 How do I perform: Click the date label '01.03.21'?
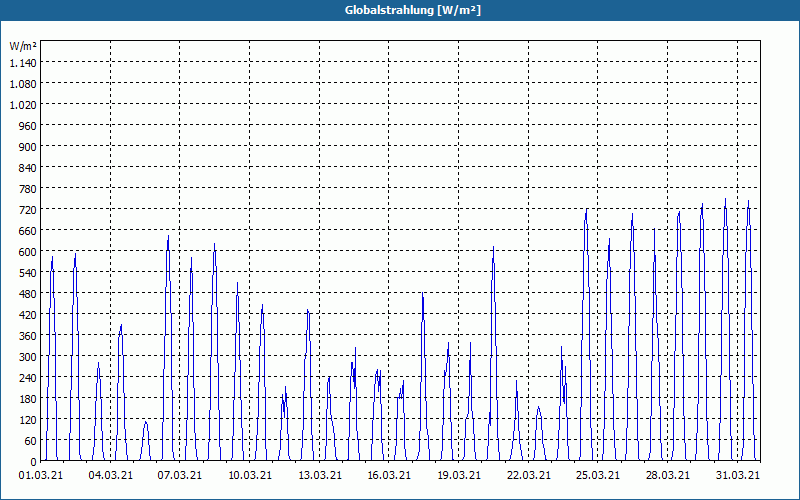pyautogui.click(x=41, y=475)
